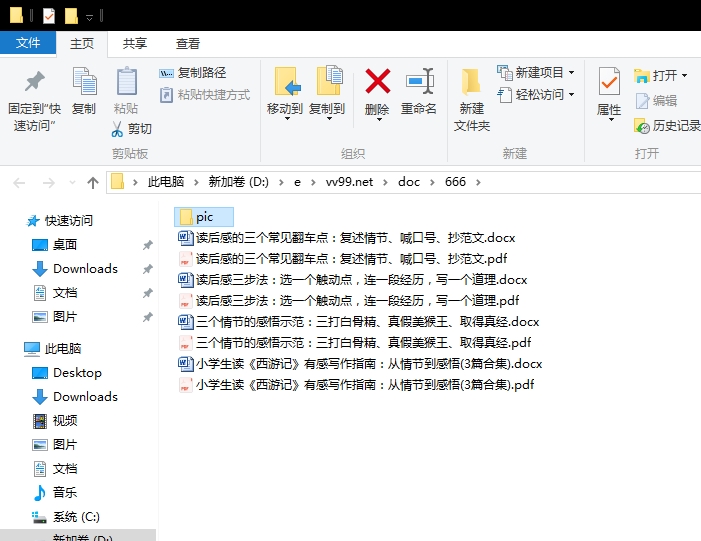The image size is (701, 541).
Task: Select 读后感的三个常见翻车点 pdf file
Action: (x=342, y=259)
